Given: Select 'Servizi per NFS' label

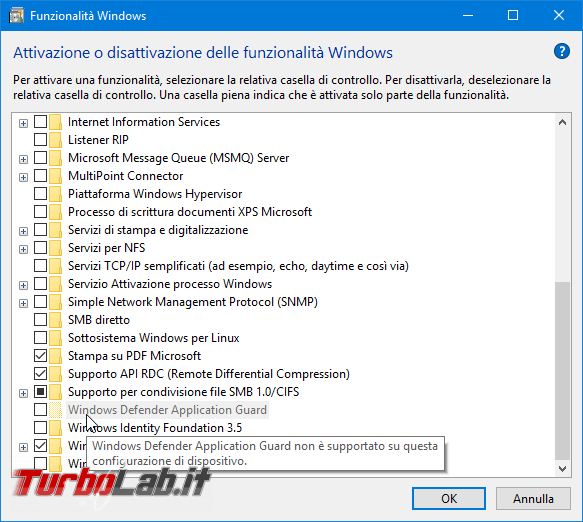Looking at the screenshot, I should (x=106, y=248).
